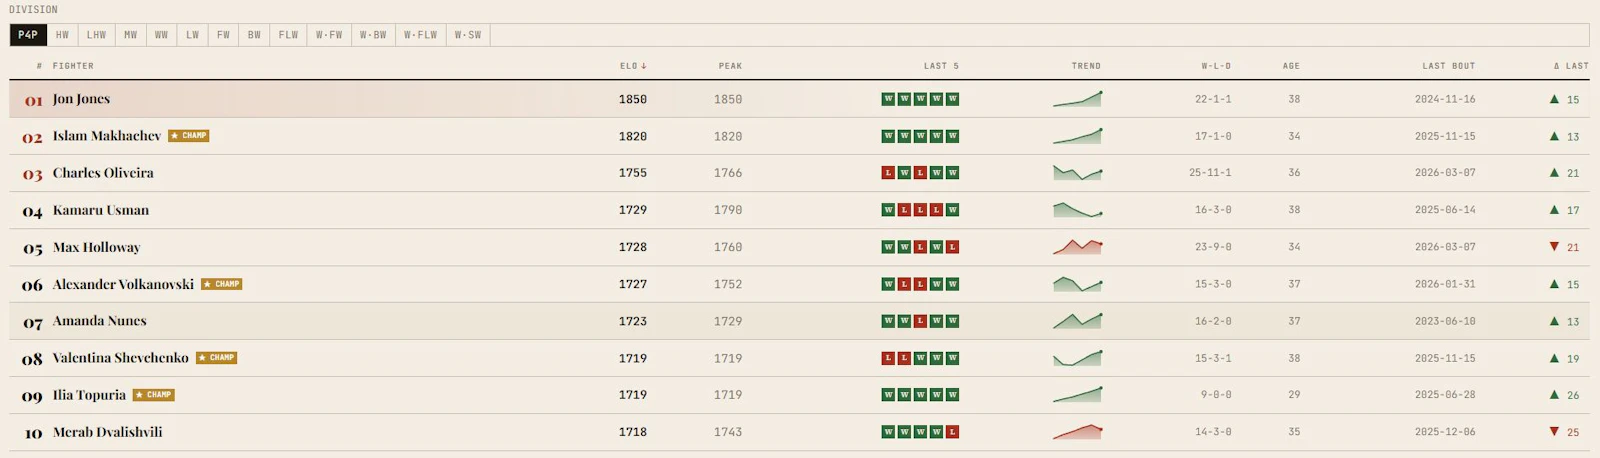Switch to the LHW division tab
This screenshot has height=458, width=1600.
96,35
